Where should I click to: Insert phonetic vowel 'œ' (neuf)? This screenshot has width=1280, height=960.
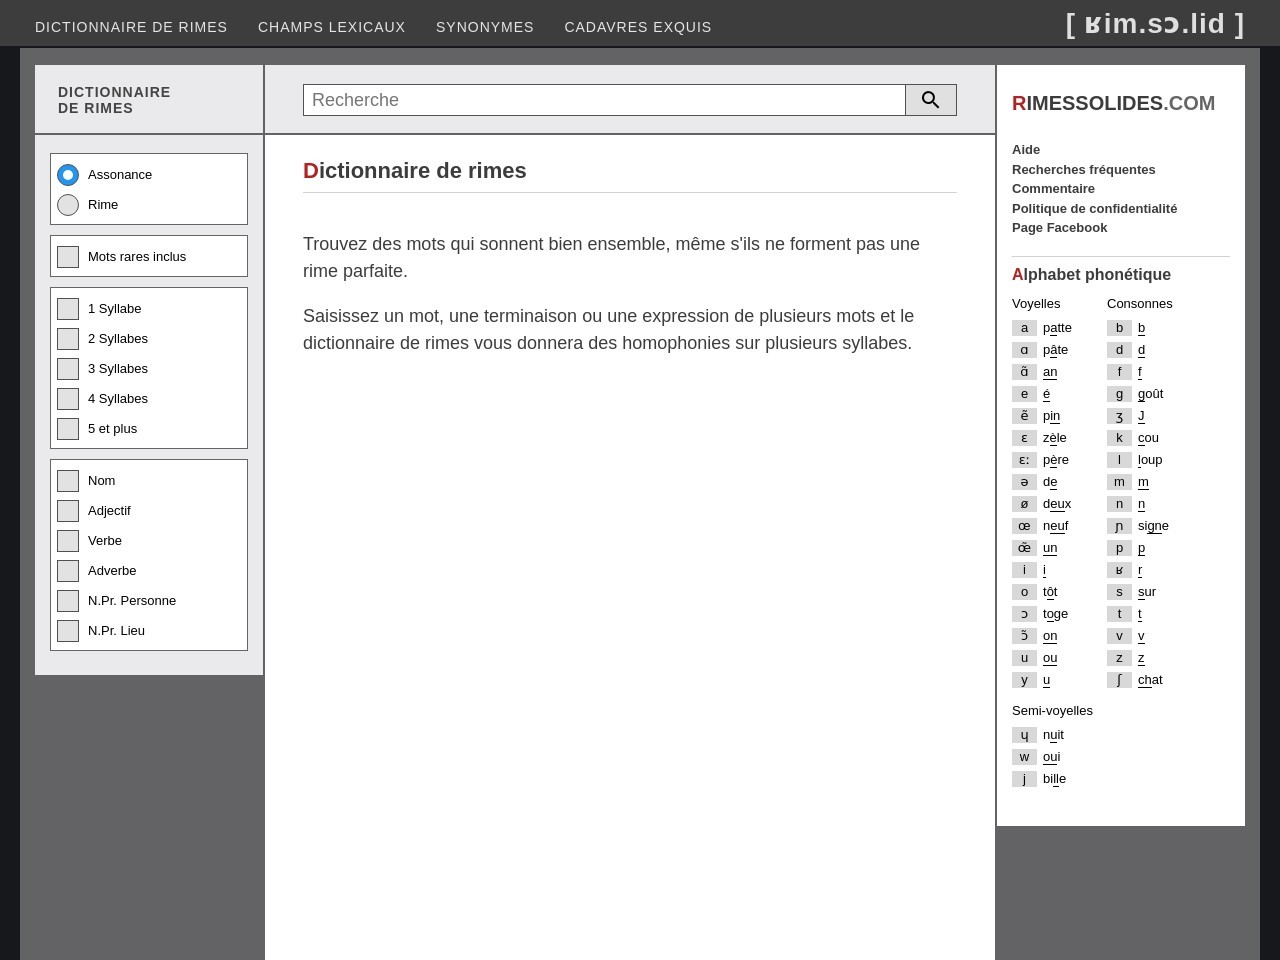click(1024, 526)
